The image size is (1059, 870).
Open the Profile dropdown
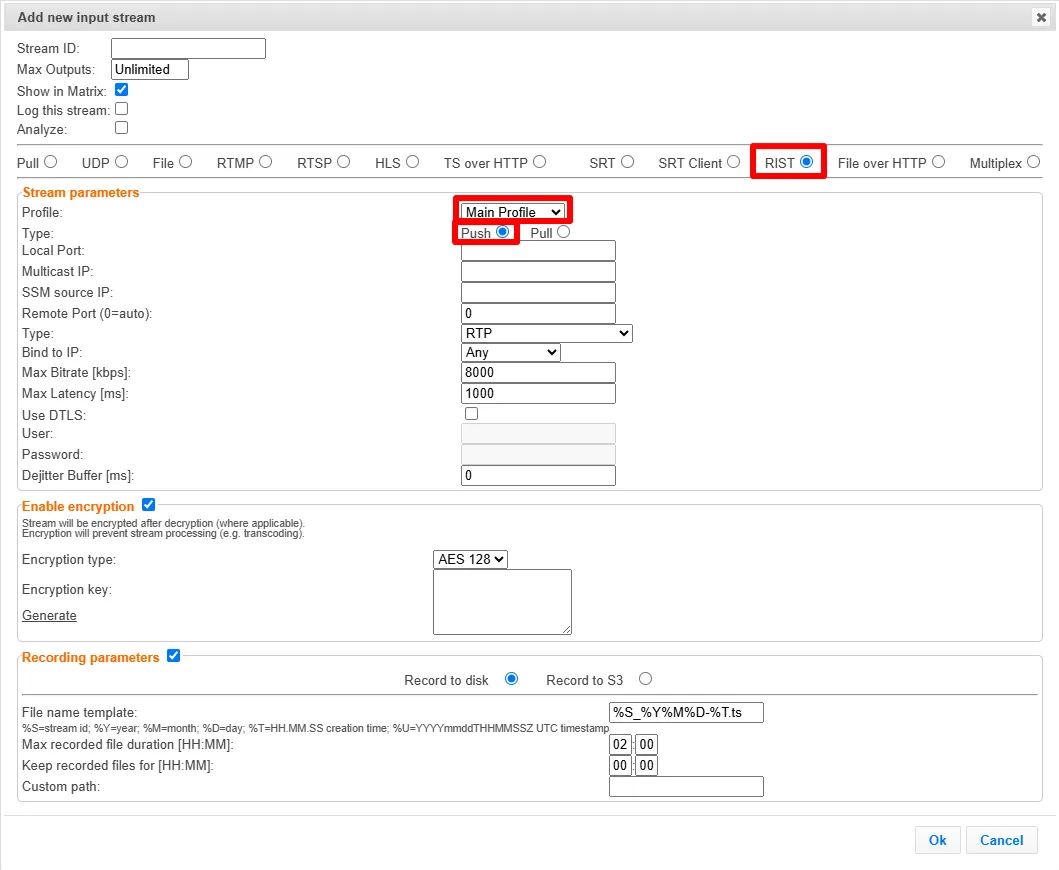(x=513, y=212)
